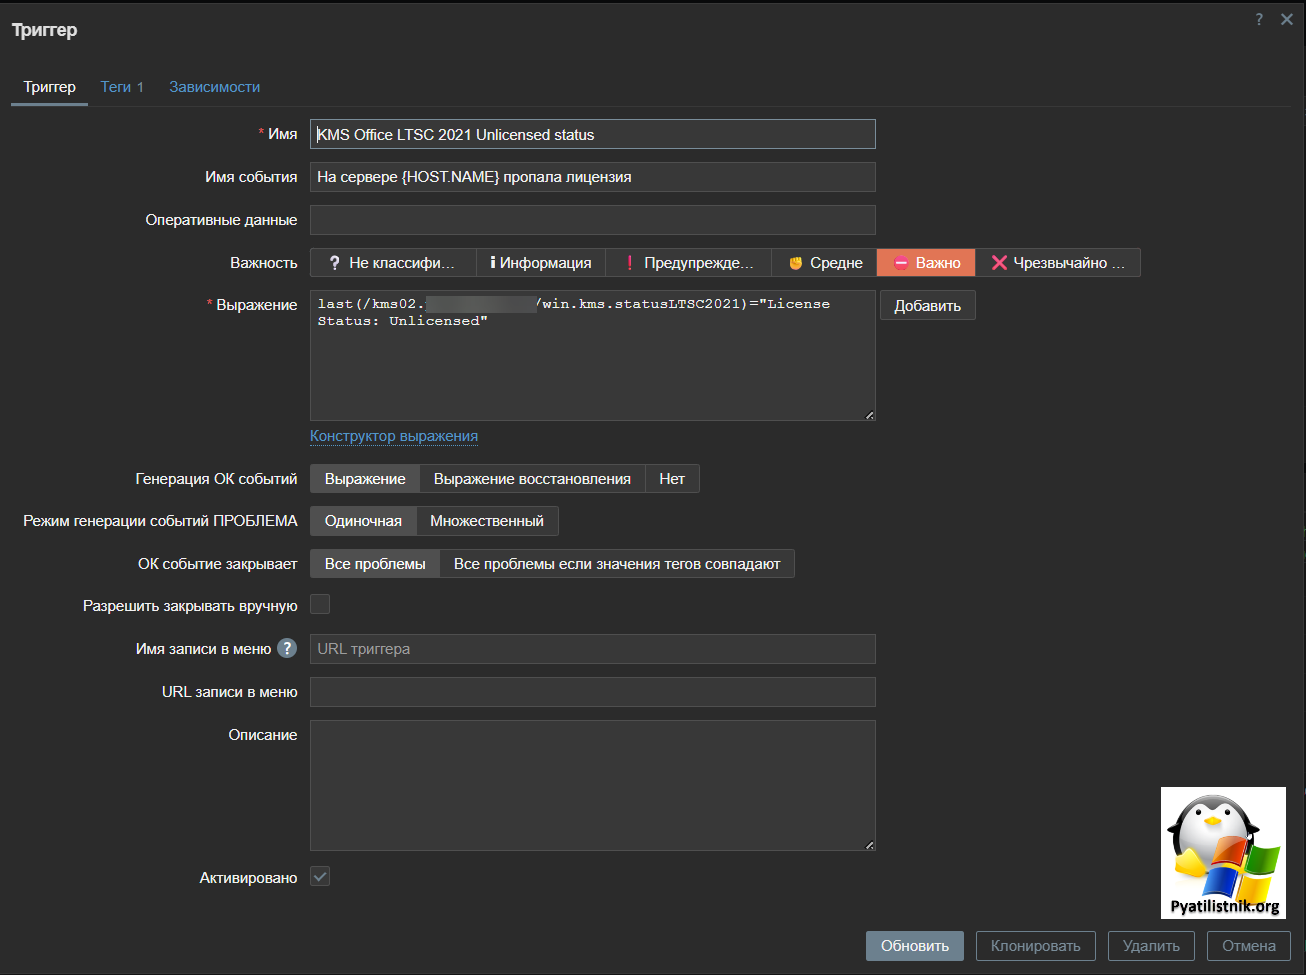Screen dimensions: 1306x975
Task: Switch to the Триггер tab
Action: coord(50,87)
